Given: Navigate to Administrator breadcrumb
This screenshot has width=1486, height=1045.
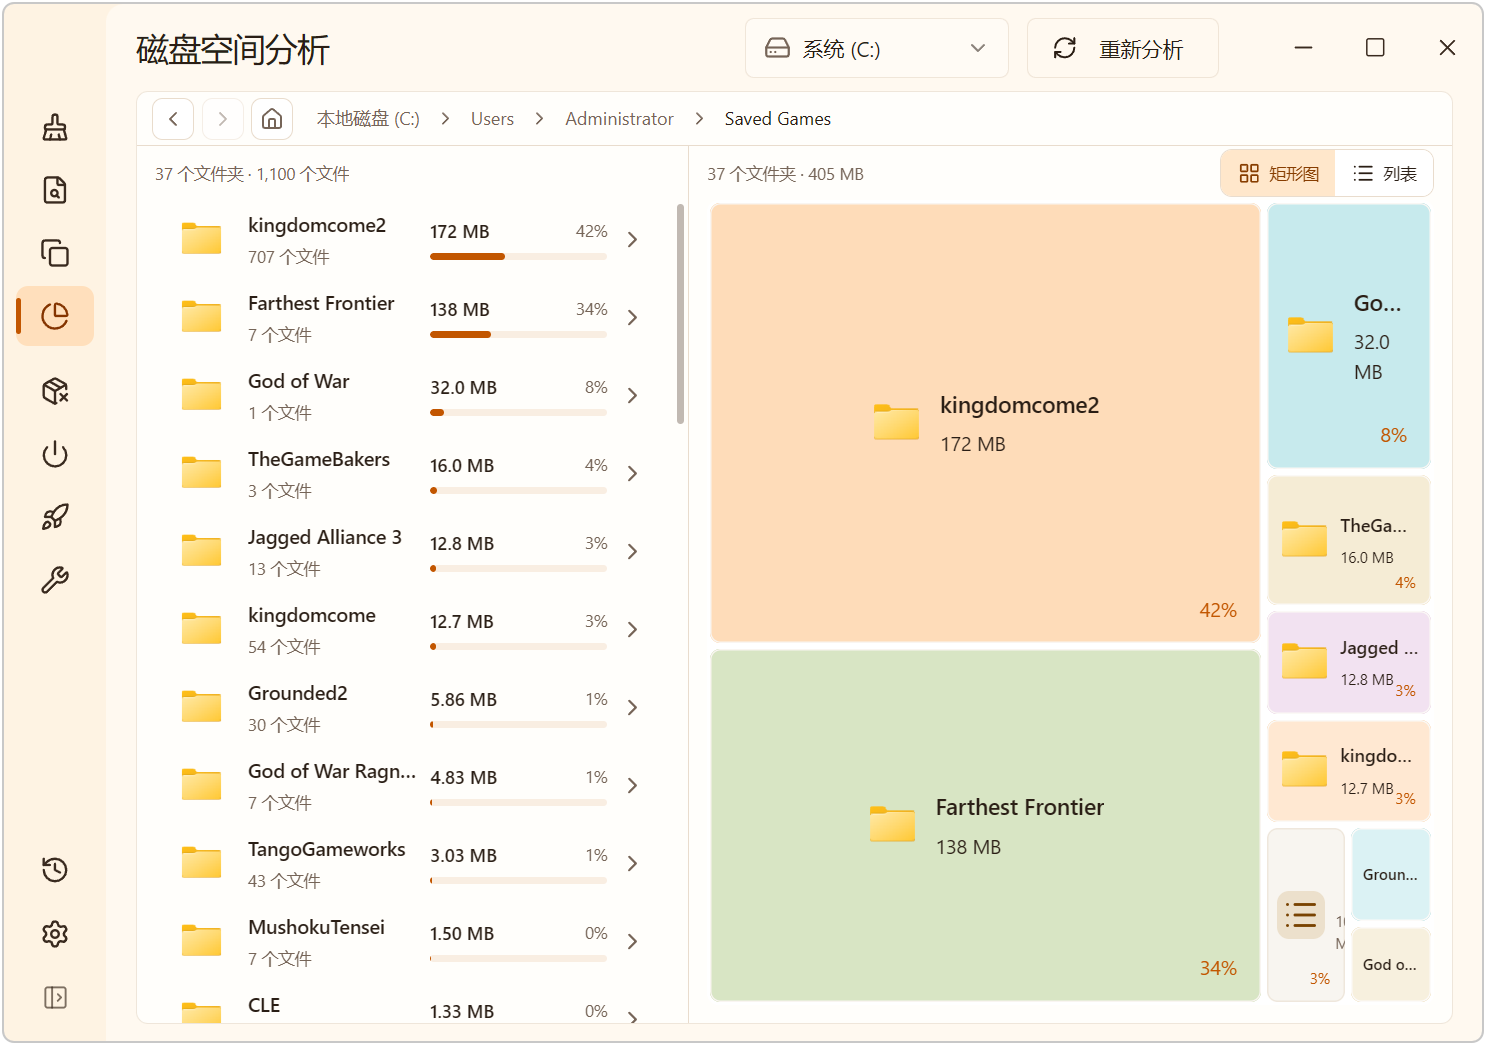Looking at the screenshot, I should 619,119.
